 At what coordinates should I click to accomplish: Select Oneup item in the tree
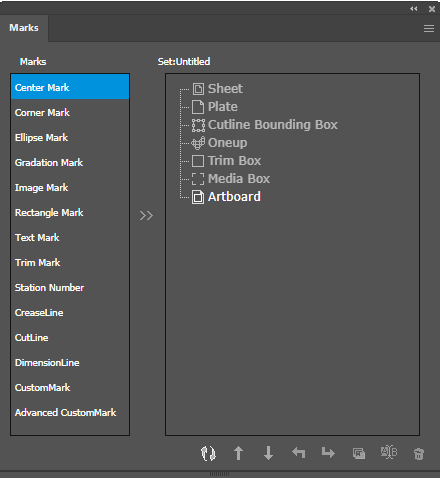(228, 143)
